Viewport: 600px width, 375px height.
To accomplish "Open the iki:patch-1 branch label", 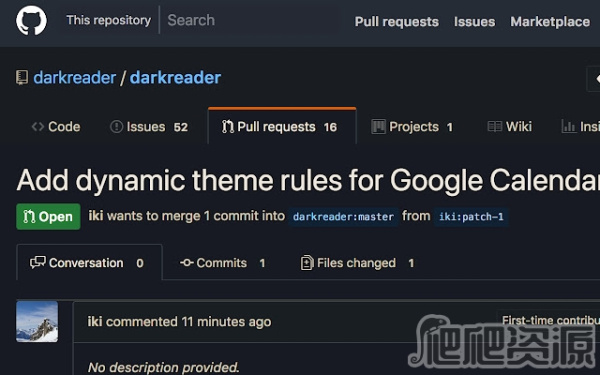I will 471,217.
